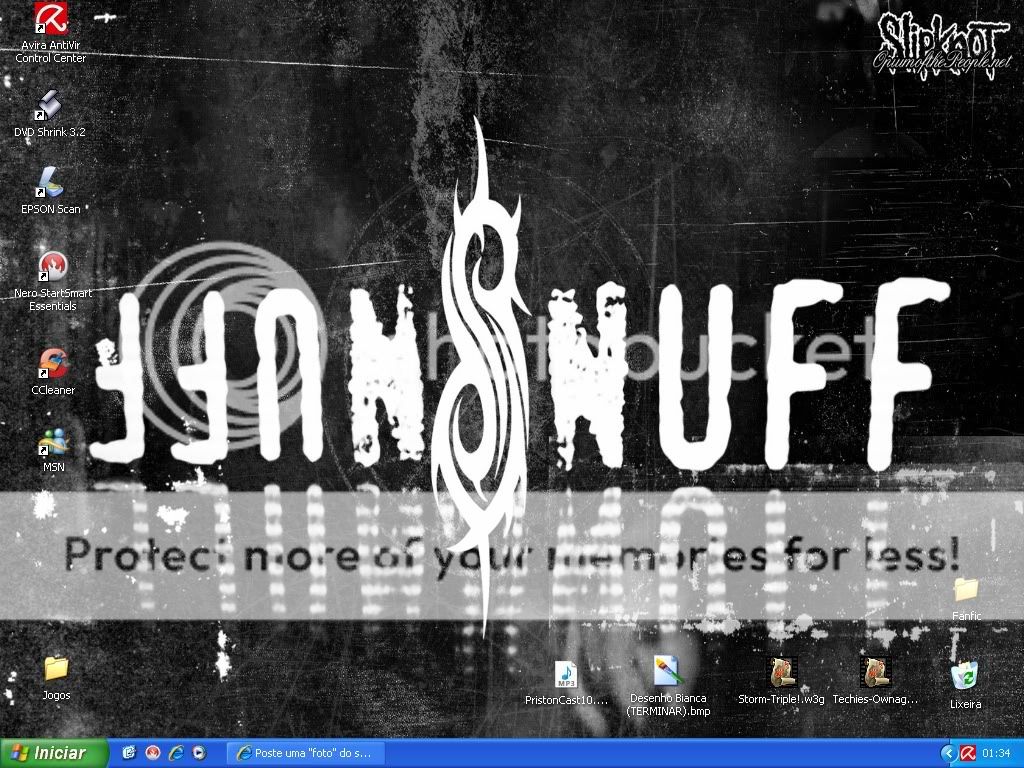Open Avira AntiVir Control Center shortcut
Image resolution: width=1024 pixels, height=768 pixels.
[x=51, y=33]
